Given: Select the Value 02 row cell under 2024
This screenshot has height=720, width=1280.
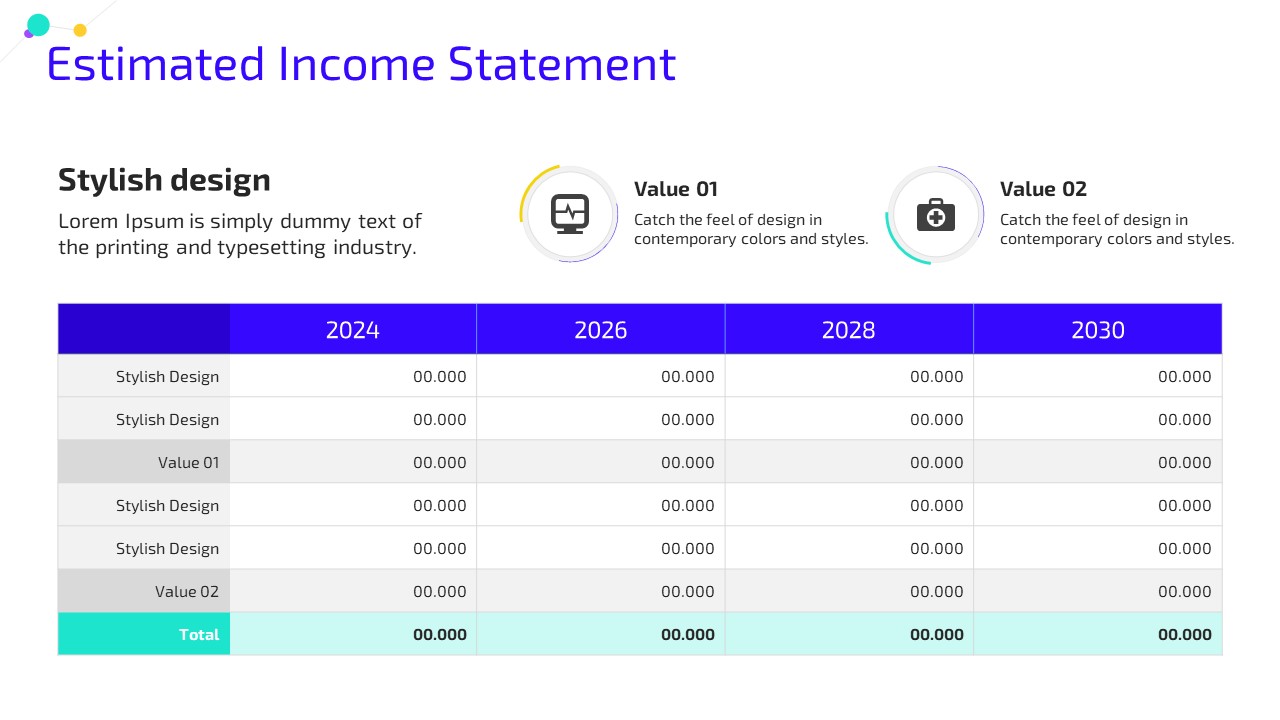Looking at the screenshot, I should 353,591.
